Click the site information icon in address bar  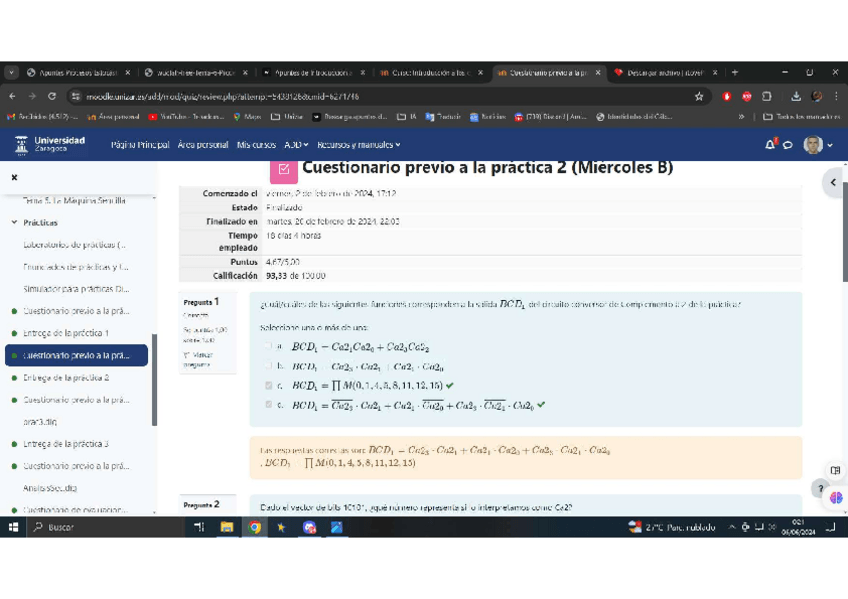click(x=76, y=96)
